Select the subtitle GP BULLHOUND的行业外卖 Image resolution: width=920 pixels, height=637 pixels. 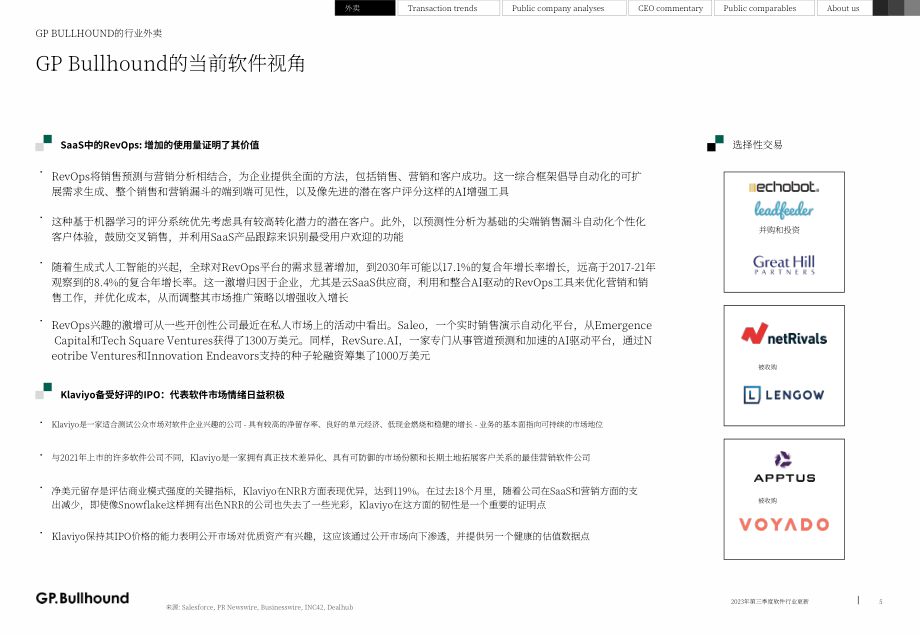99,33
